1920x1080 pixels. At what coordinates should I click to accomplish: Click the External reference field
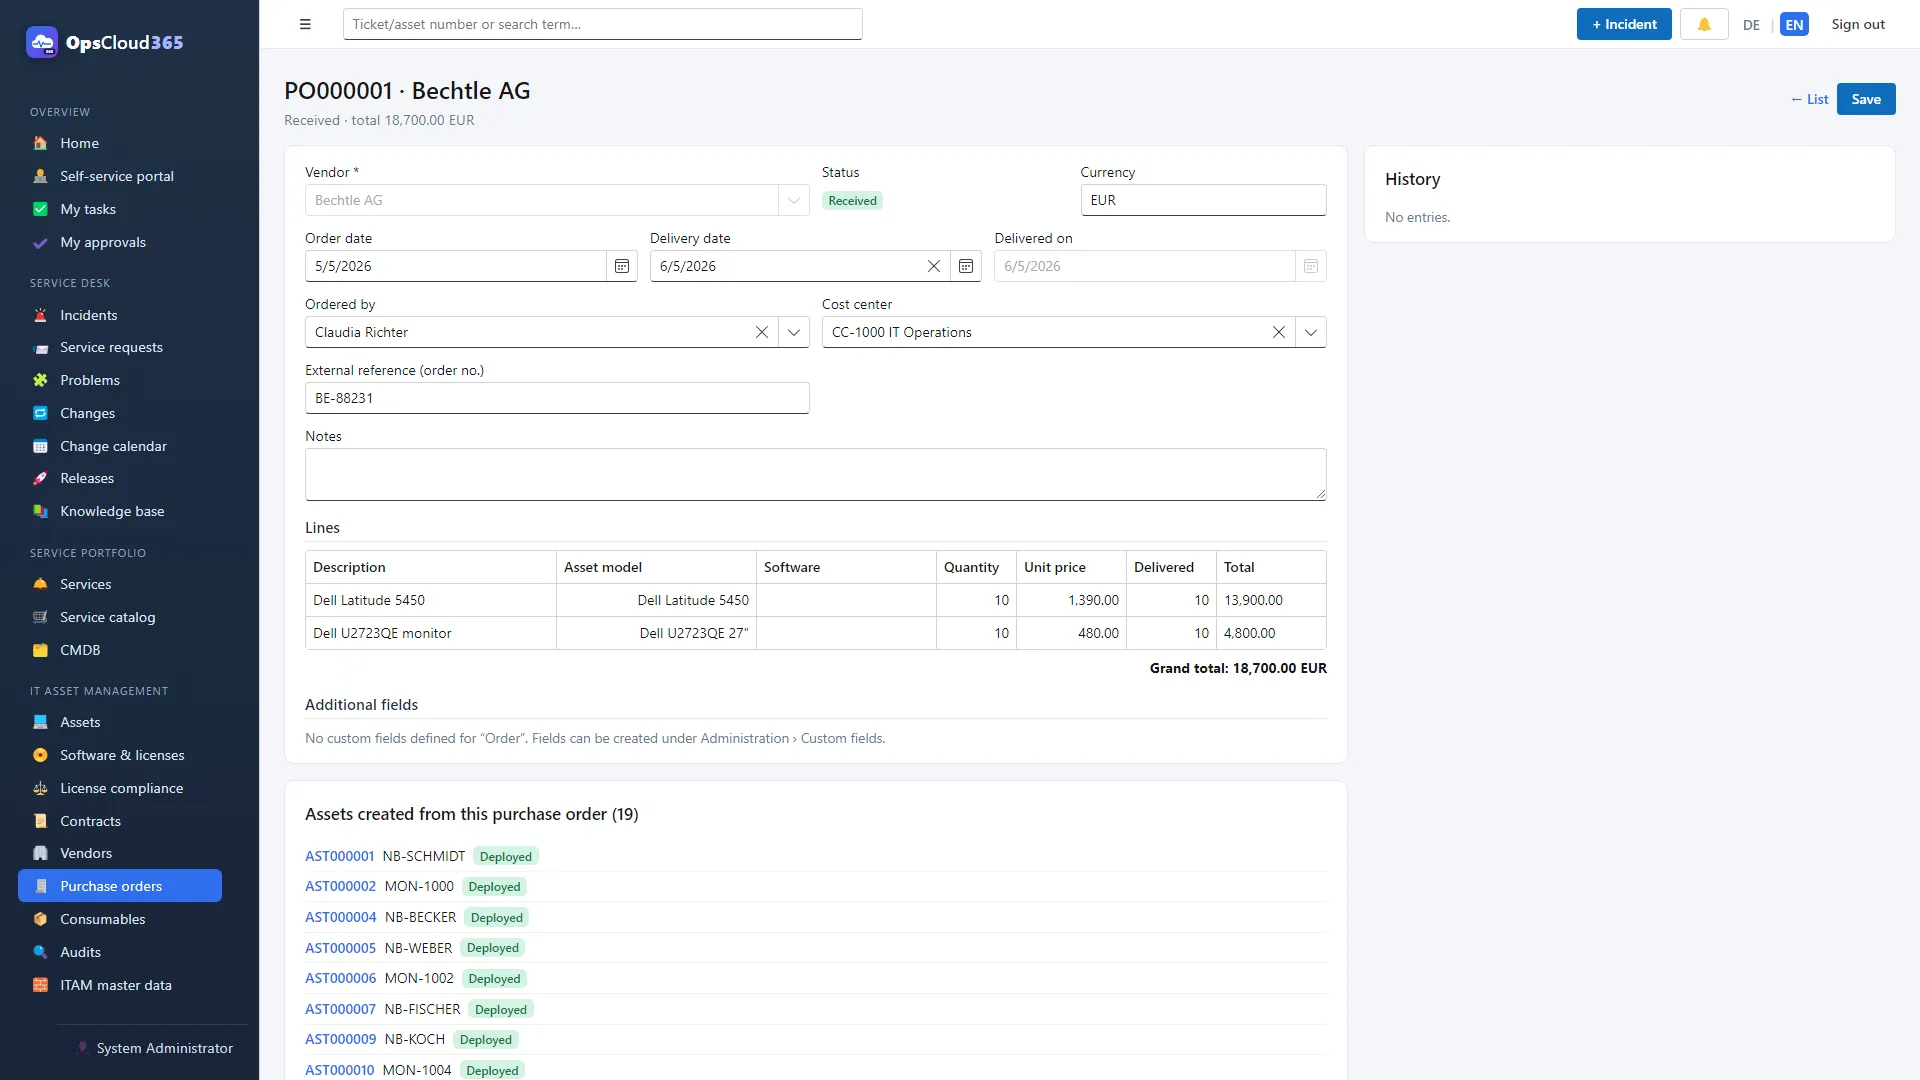[557, 398]
